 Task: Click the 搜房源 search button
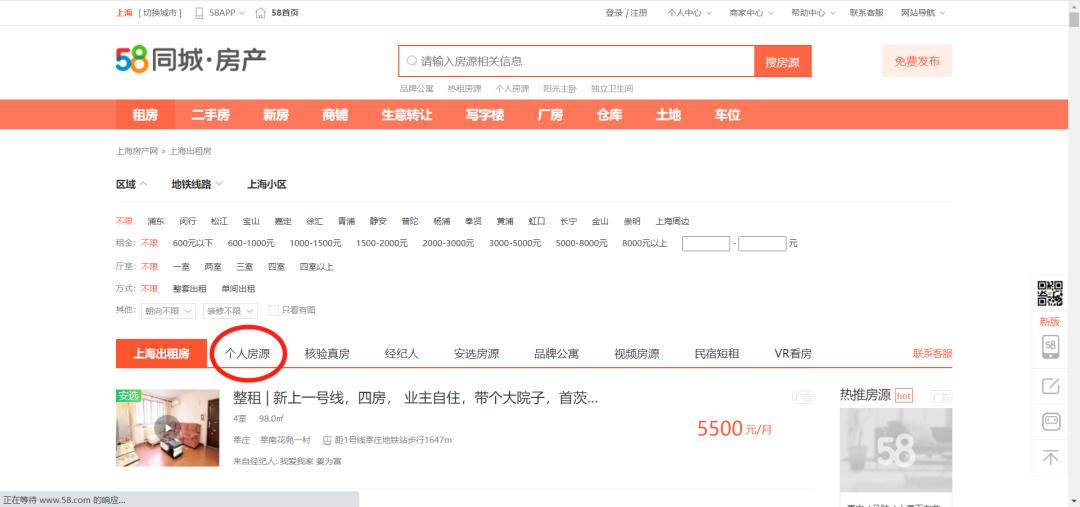pos(782,61)
